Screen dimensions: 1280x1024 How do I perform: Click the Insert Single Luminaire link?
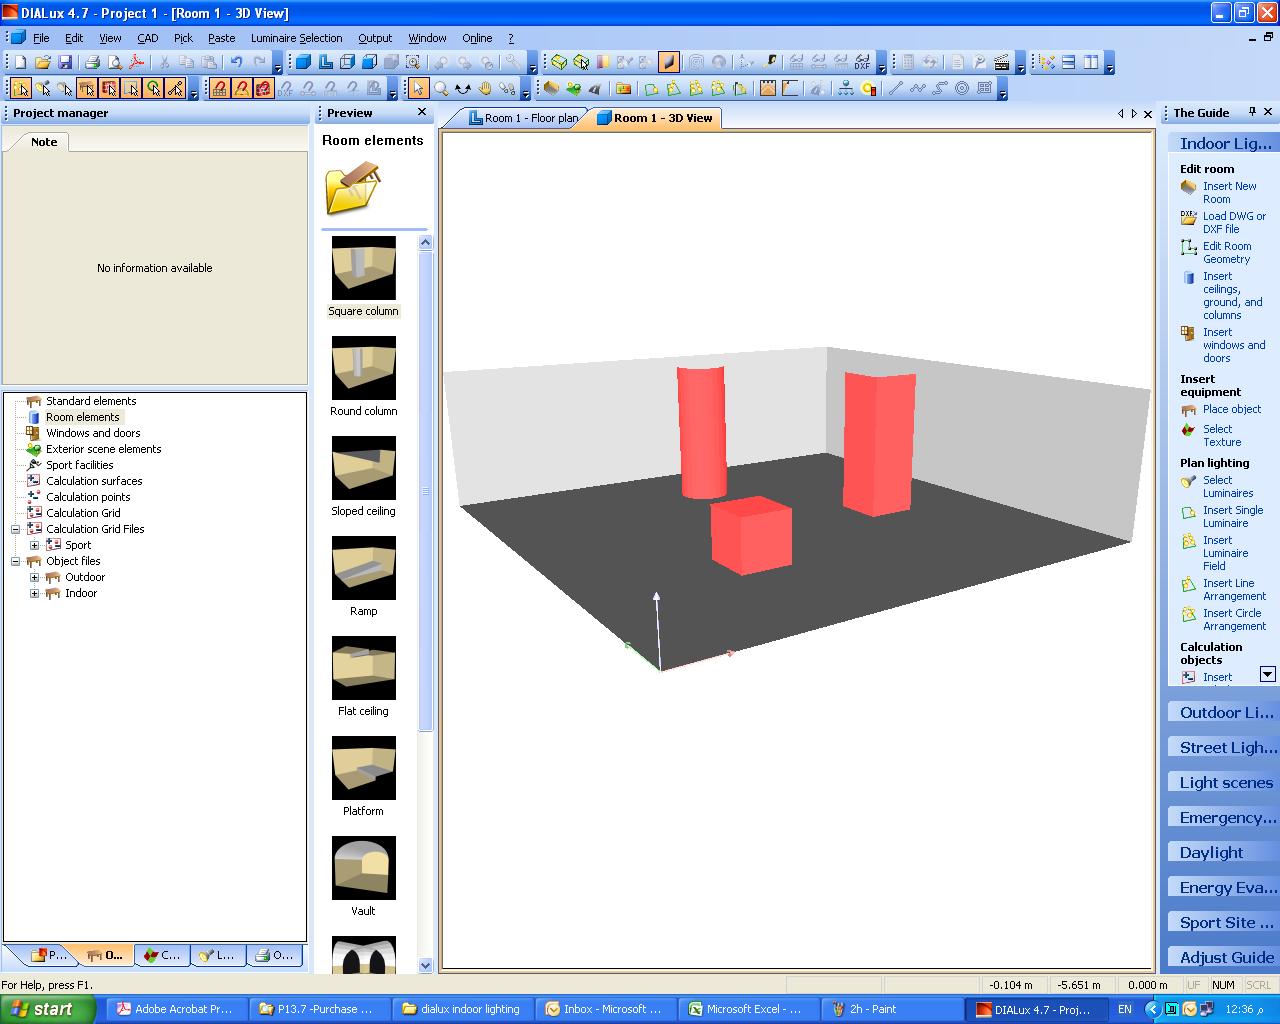tap(1231, 516)
